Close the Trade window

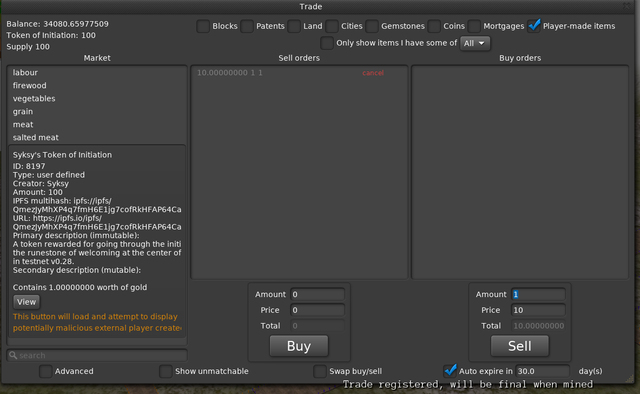(x=627, y=6)
